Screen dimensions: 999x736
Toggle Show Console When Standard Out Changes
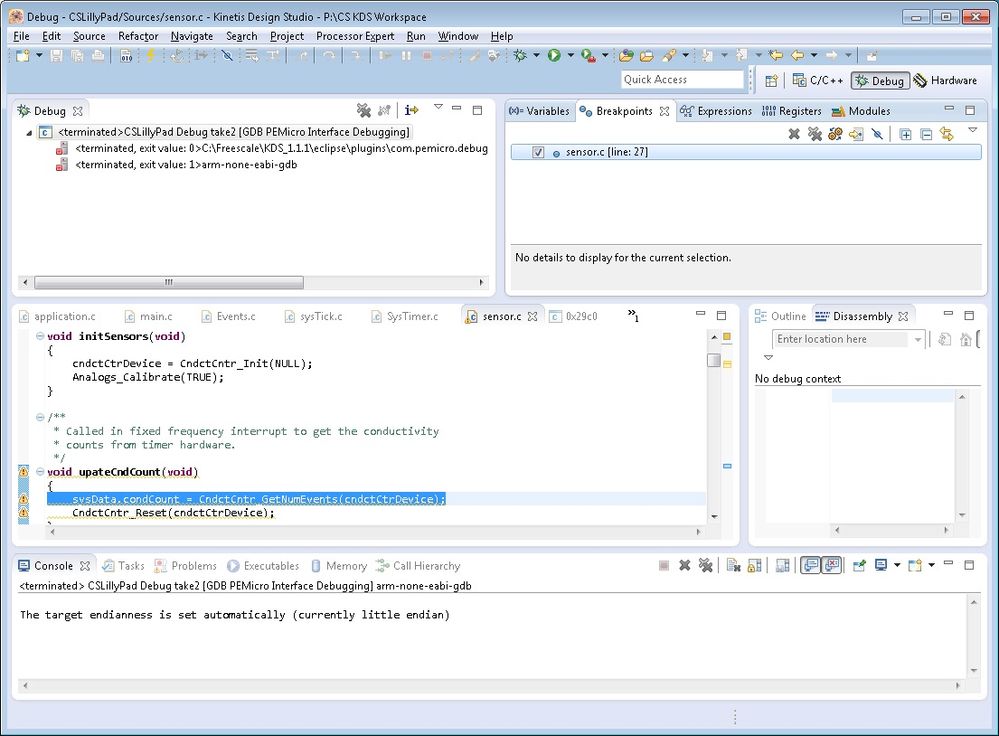click(810, 565)
